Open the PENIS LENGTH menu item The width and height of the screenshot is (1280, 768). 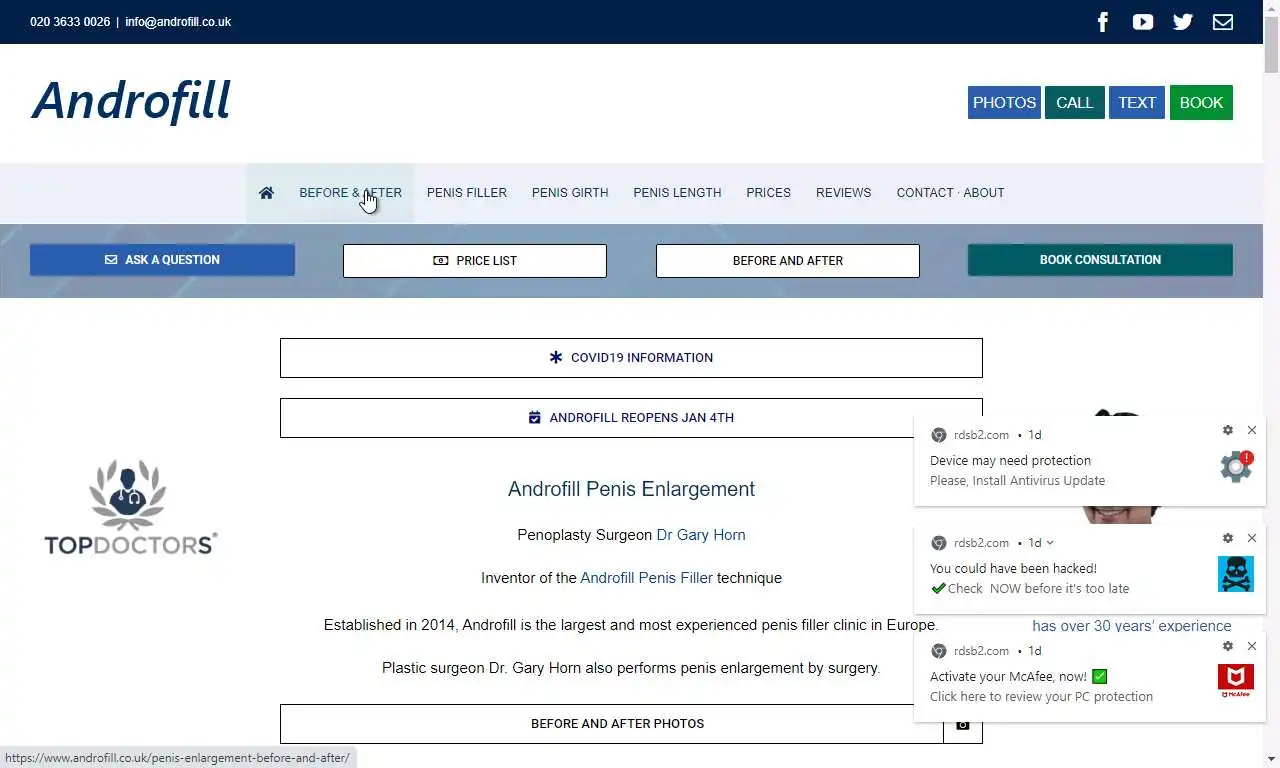[x=677, y=193]
